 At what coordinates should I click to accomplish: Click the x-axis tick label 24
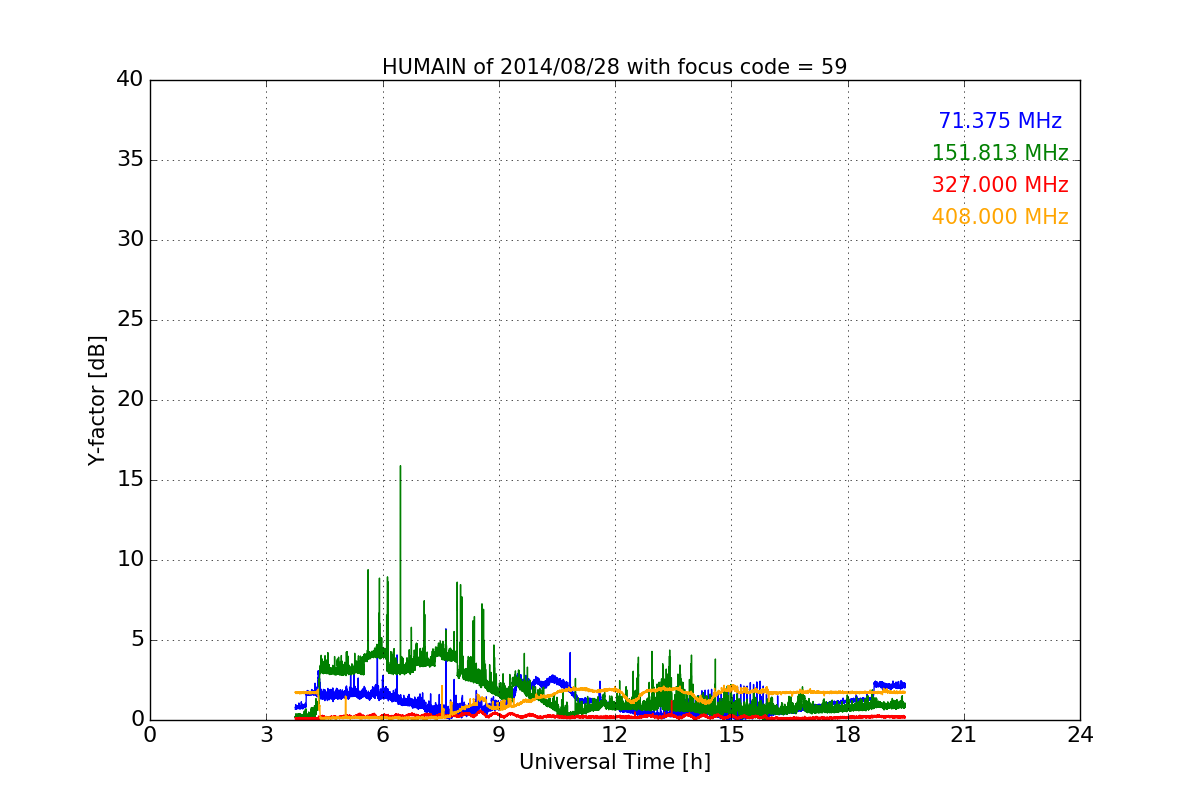tap(1080, 734)
